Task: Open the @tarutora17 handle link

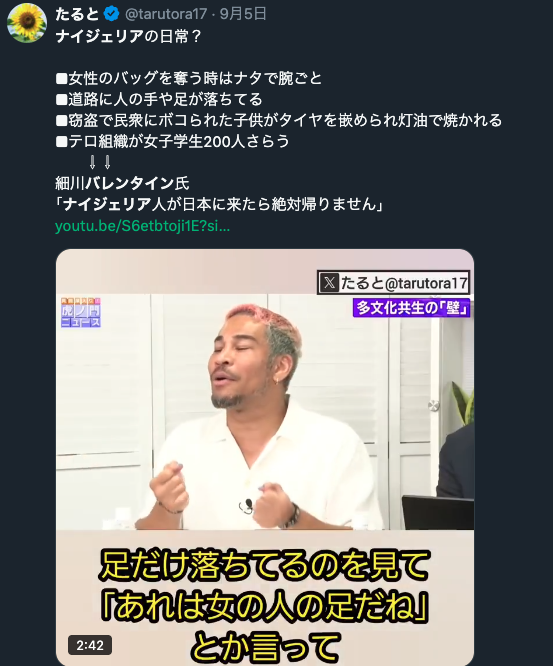Action: pyautogui.click(x=166, y=14)
